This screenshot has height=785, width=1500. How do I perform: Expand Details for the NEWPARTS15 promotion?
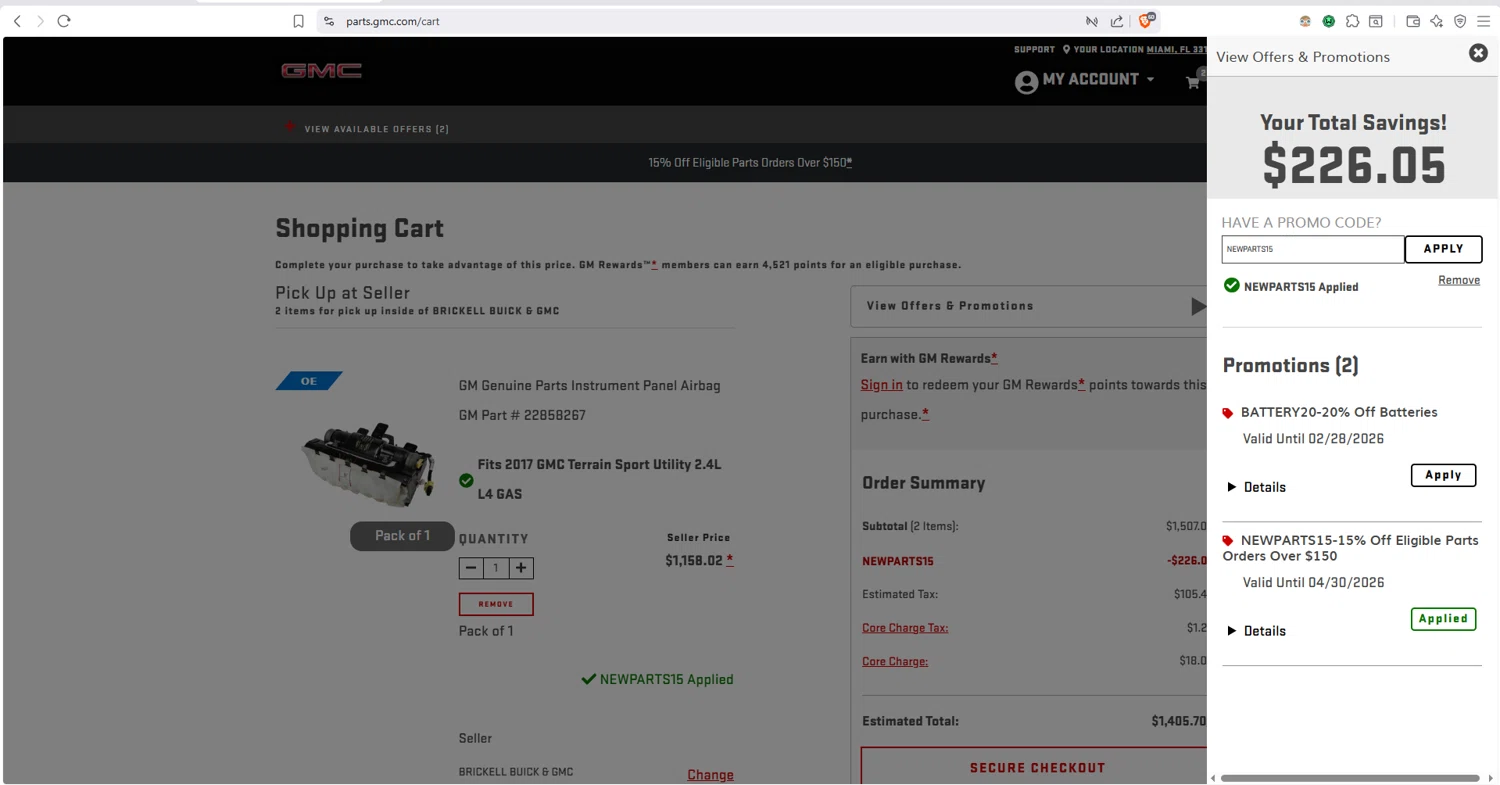click(1257, 631)
